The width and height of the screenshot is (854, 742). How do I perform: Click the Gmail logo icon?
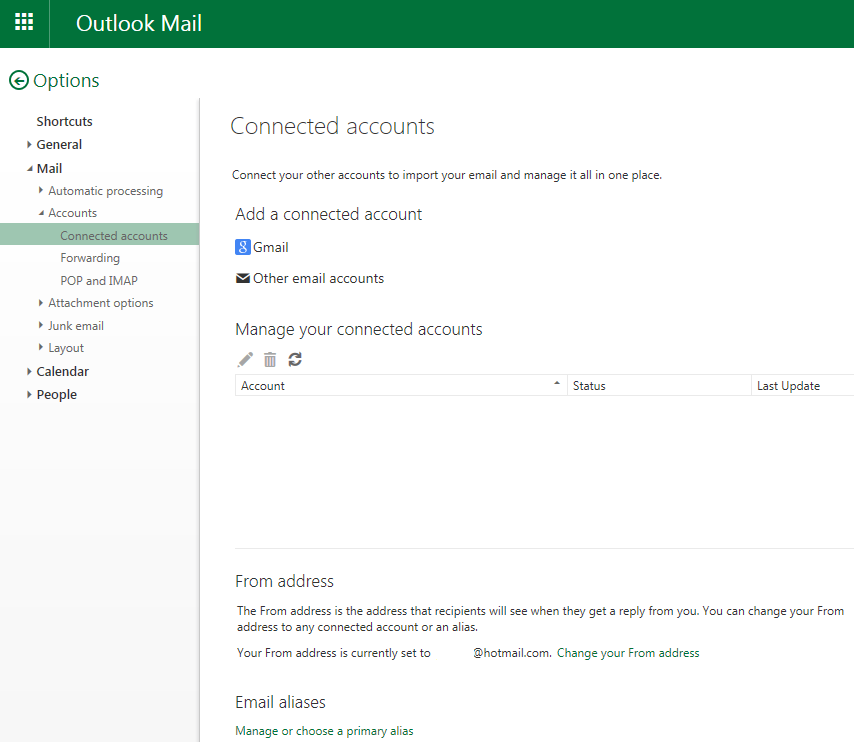pyautogui.click(x=243, y=247)
